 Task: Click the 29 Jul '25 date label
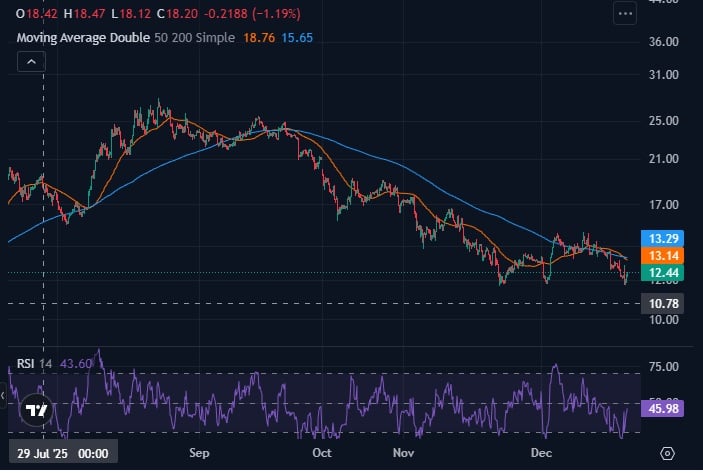62,453
